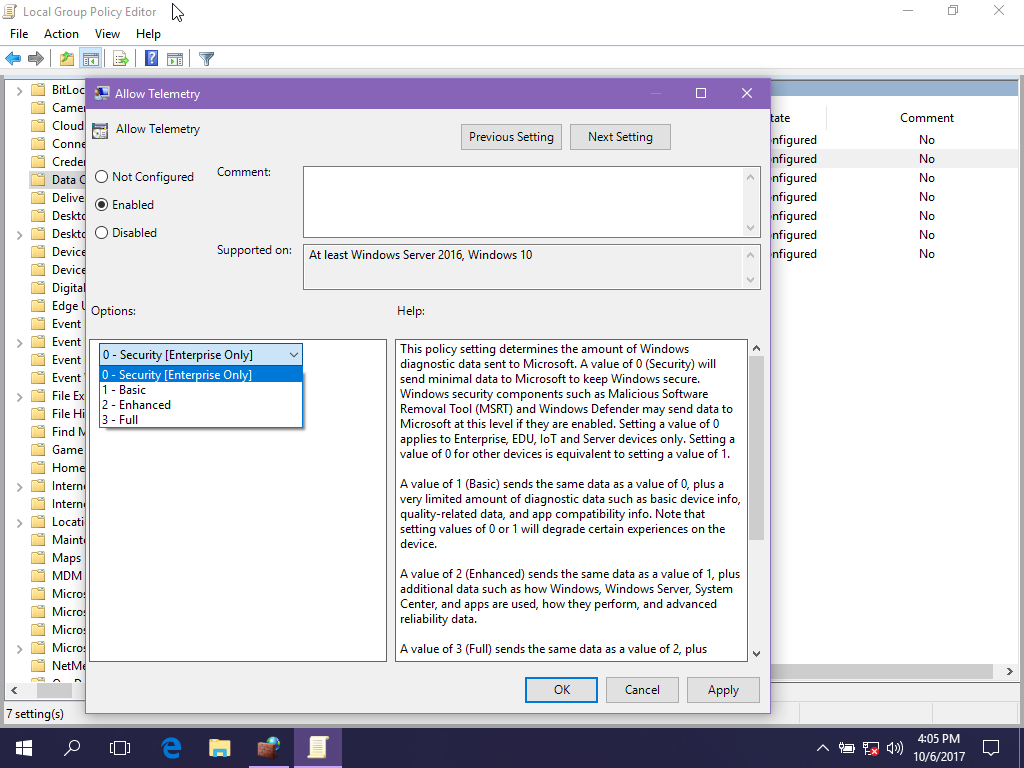Click the Filter funnel icon in toolbar

click(x=206, y=59)
